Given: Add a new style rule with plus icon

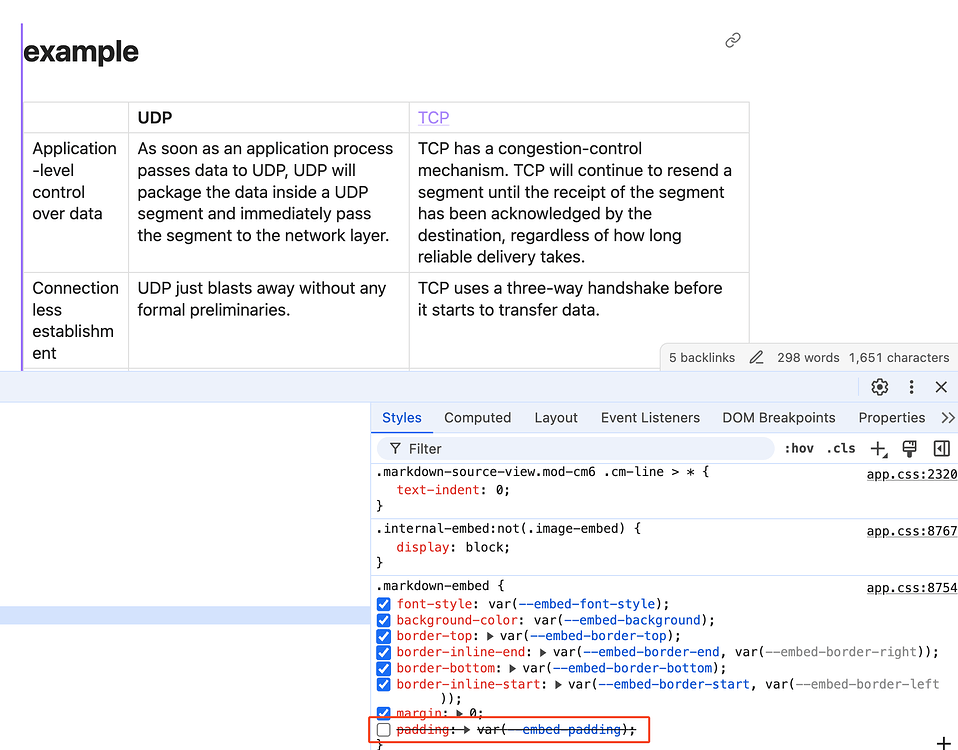Looking at the screenshot, I should 879,449.
